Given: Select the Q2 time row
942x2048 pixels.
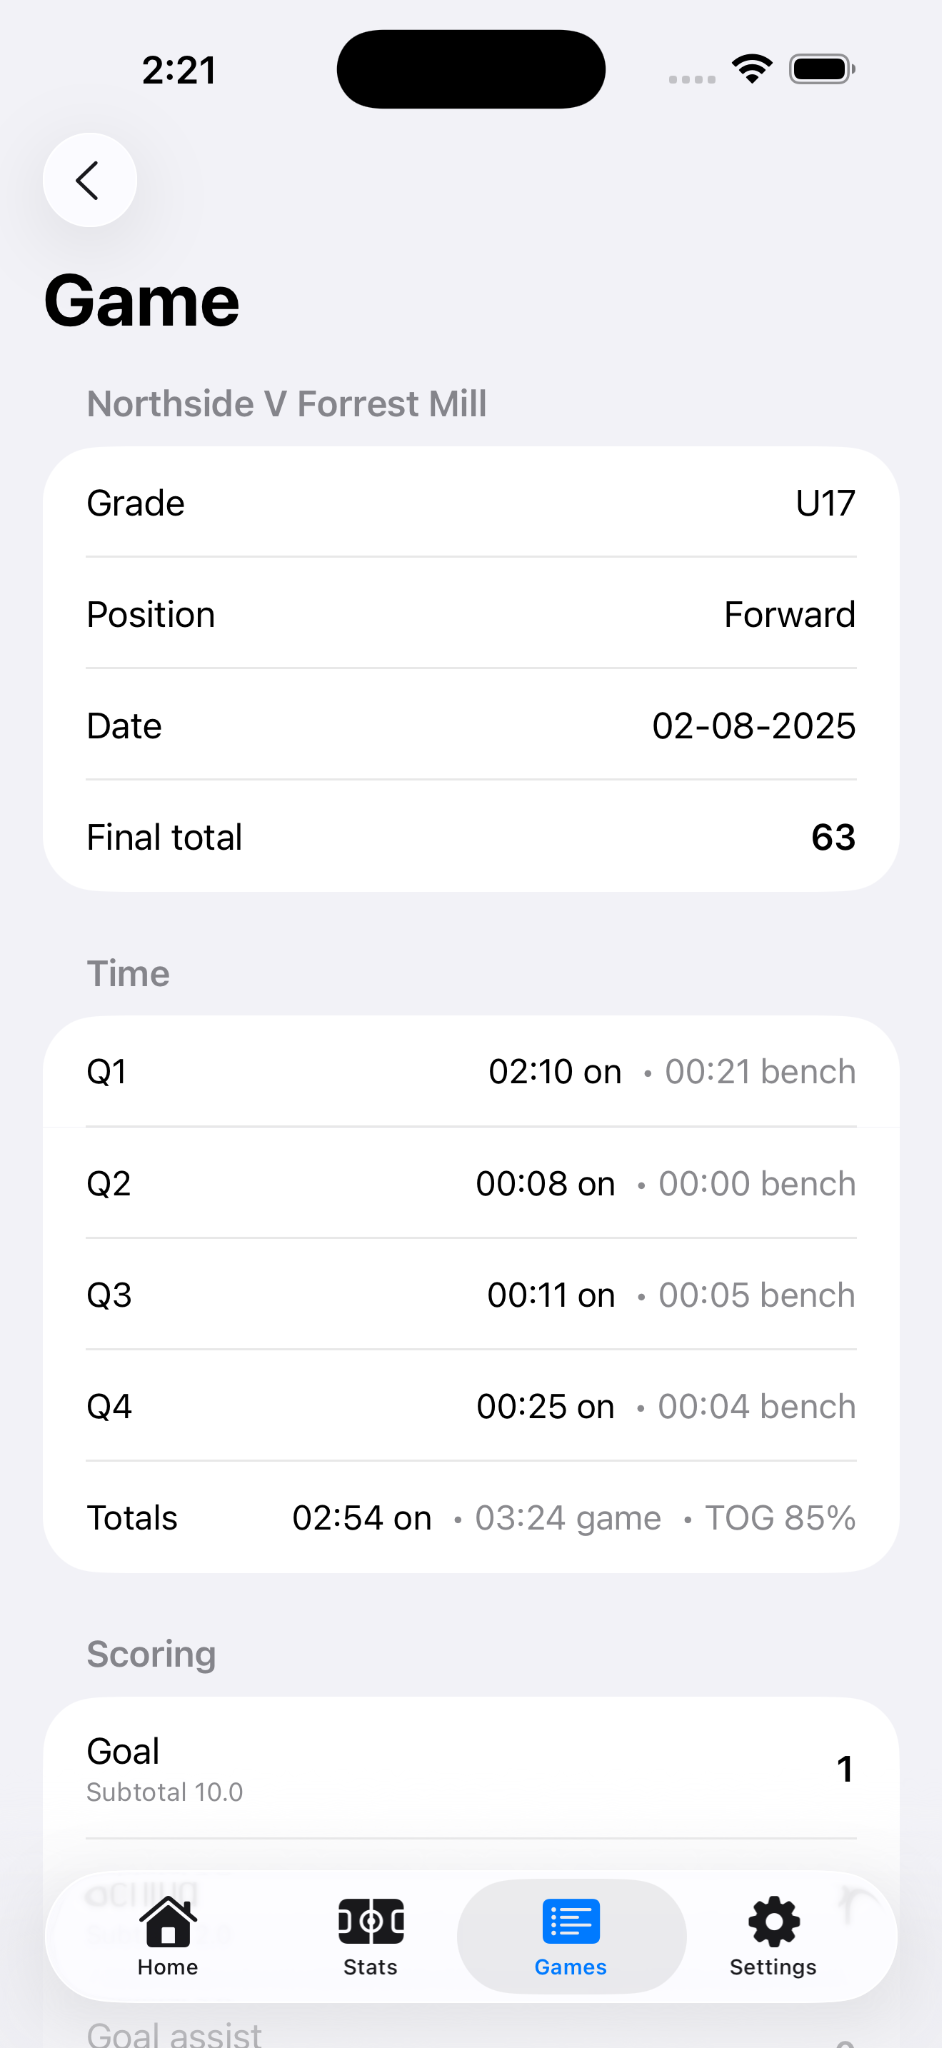Looking at the screenshot, I should 471,1184.
